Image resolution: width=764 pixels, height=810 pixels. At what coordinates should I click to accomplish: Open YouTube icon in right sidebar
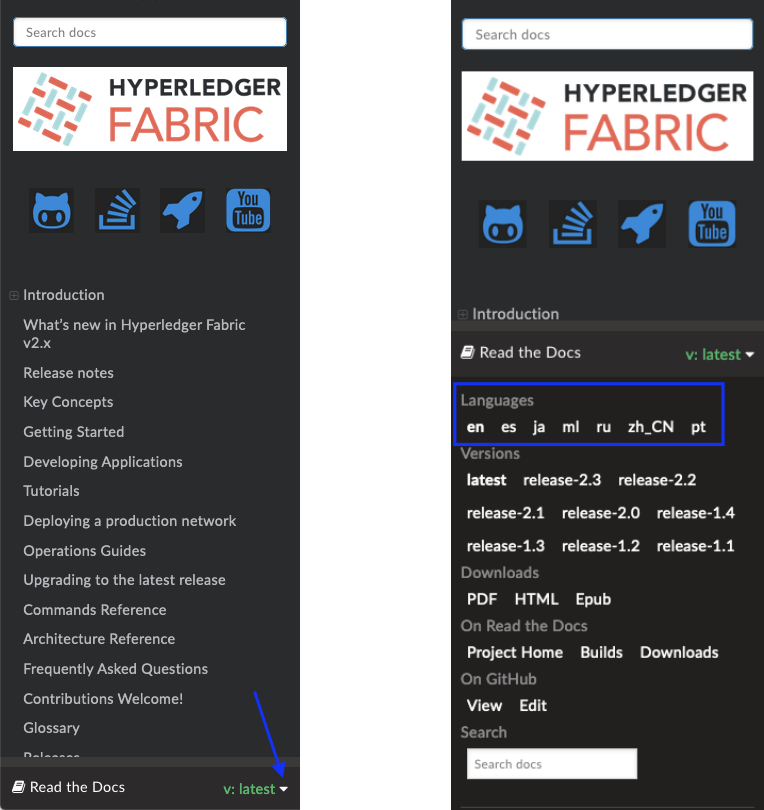coord(712,224)
